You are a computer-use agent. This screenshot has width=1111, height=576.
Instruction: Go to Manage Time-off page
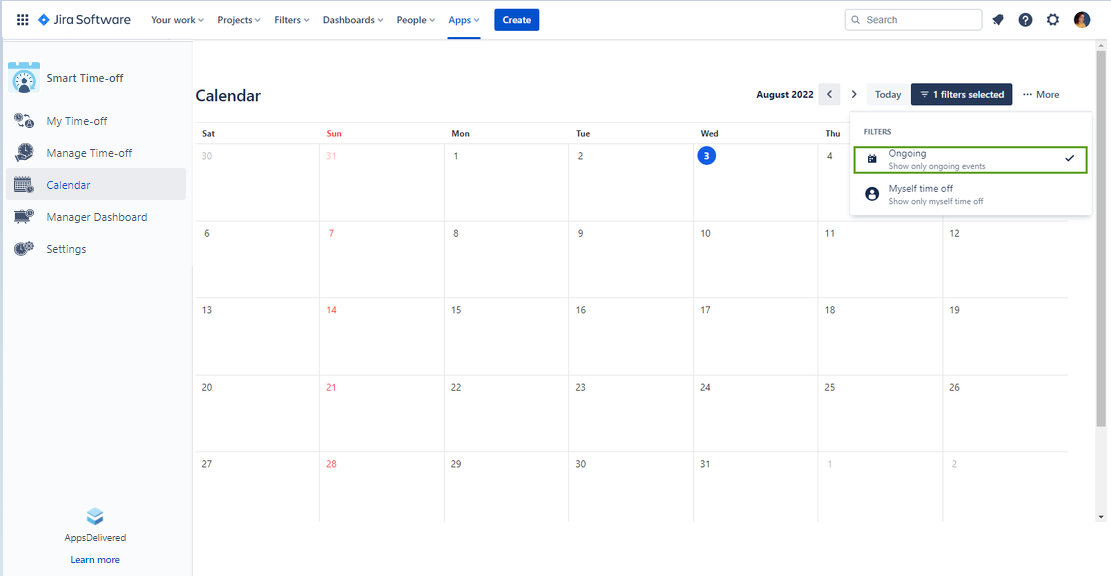click(89, 153)
